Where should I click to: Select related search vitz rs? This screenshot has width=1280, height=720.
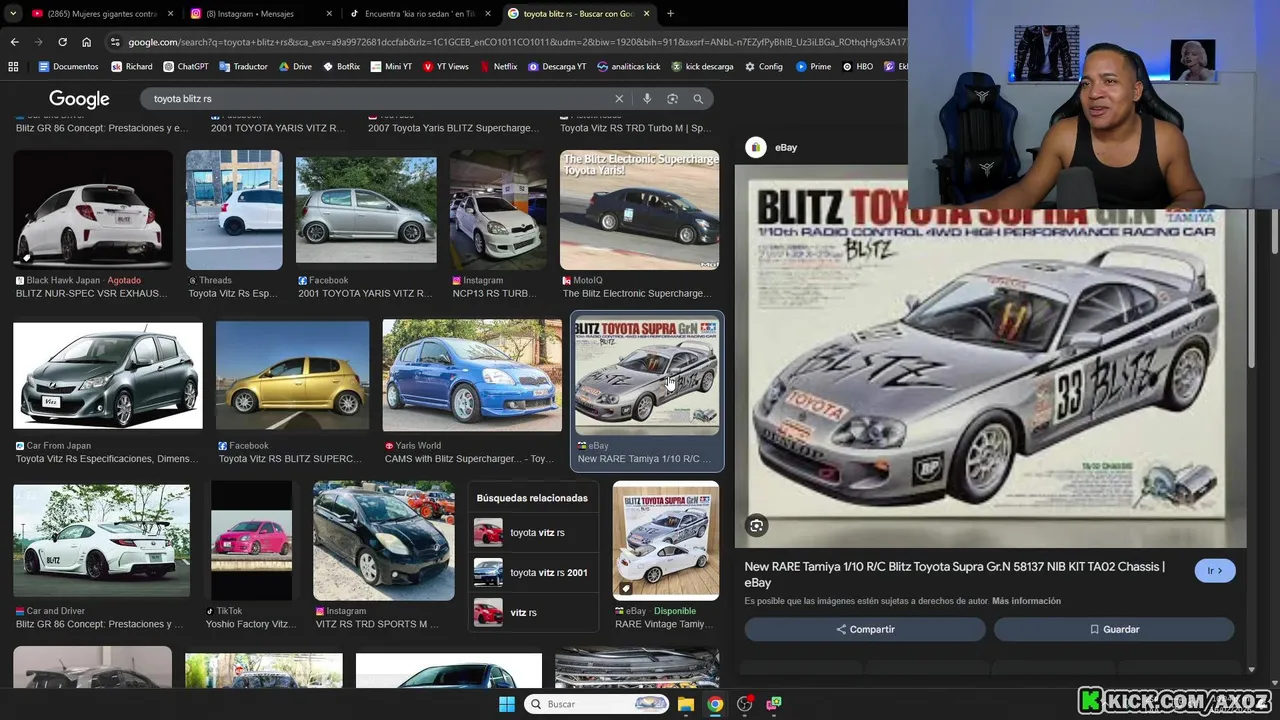533,612
